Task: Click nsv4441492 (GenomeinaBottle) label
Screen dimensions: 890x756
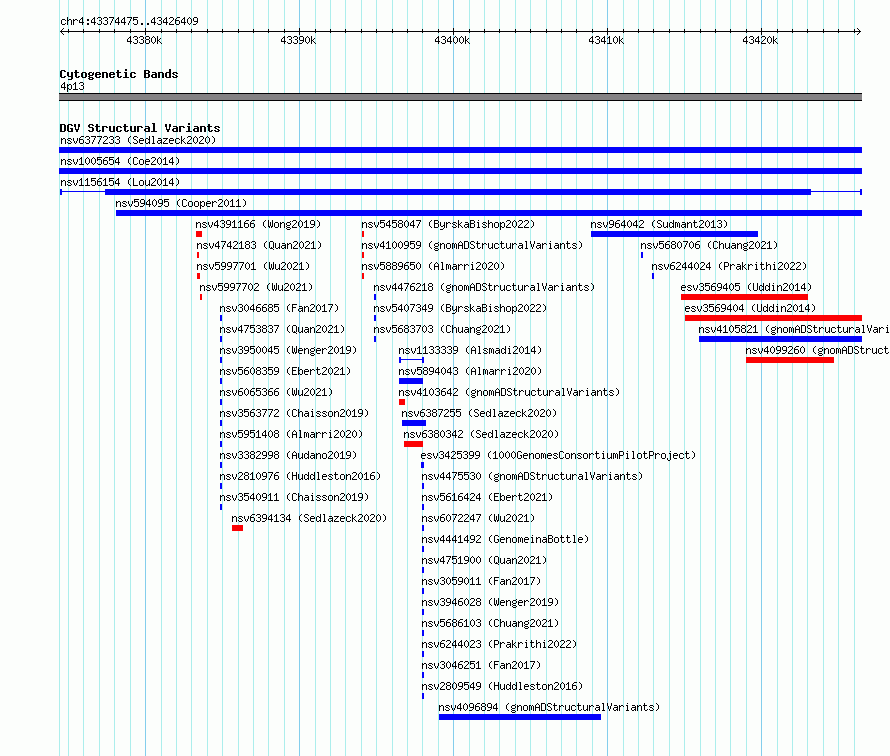Action: tap(505, 539)
